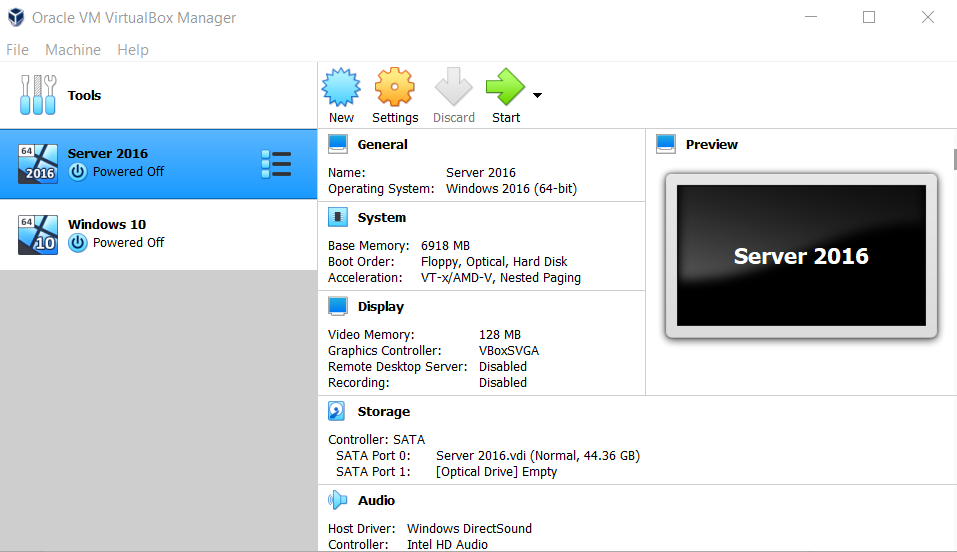
Task: Open the File menu
Action: click(x=17, y=49)
